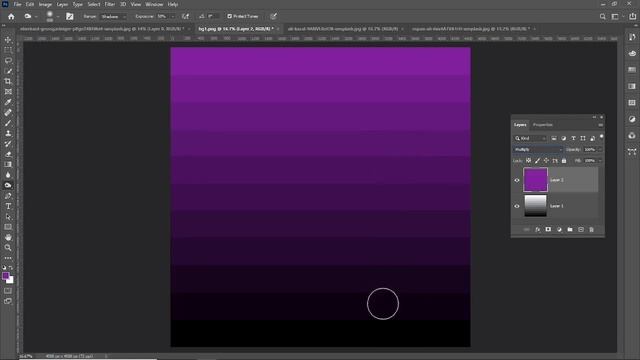Viewport: 640px width, 360px height.
Task: Select the Healing Brush tool
Action: 8,113
